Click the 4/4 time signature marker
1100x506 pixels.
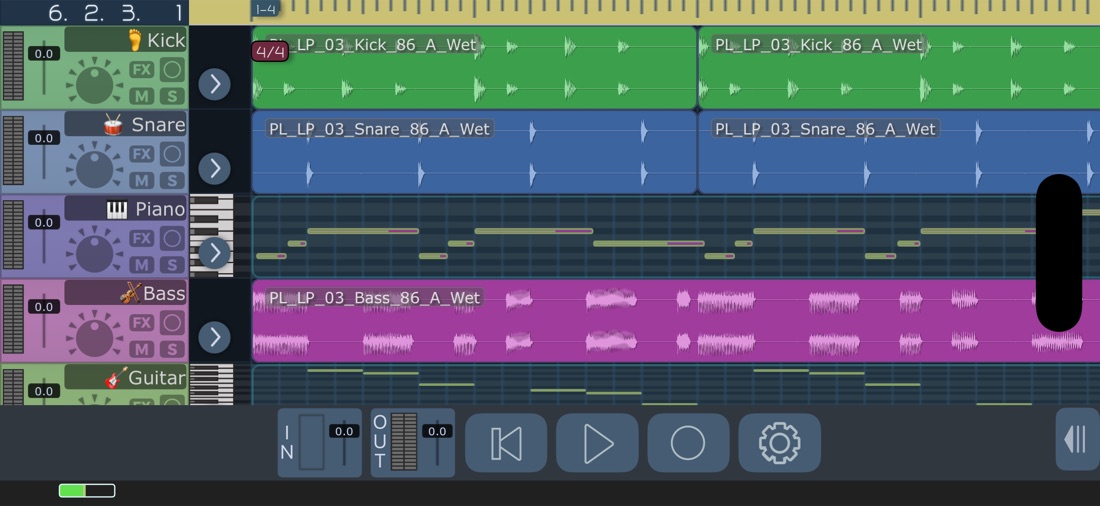point(270,52)
